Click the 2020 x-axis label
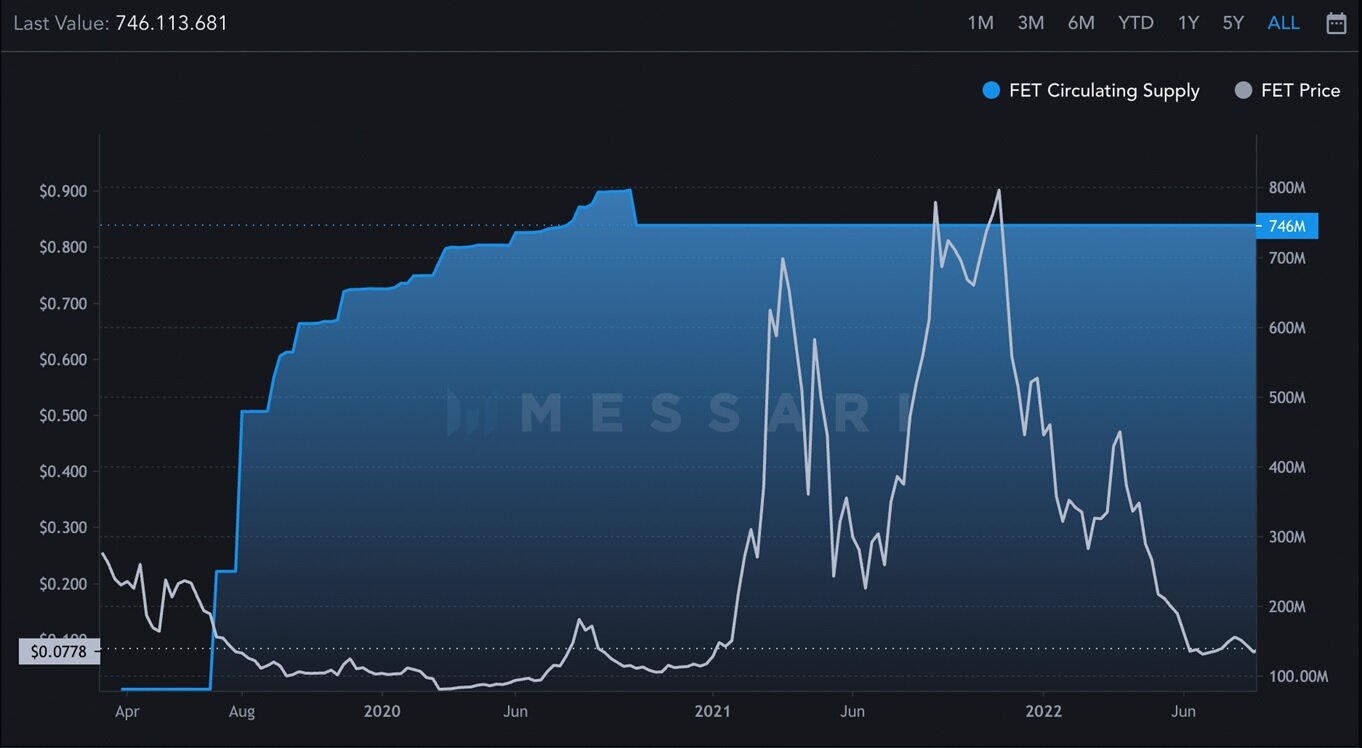This screenshot has height=748, width=1362. point(382,712)
